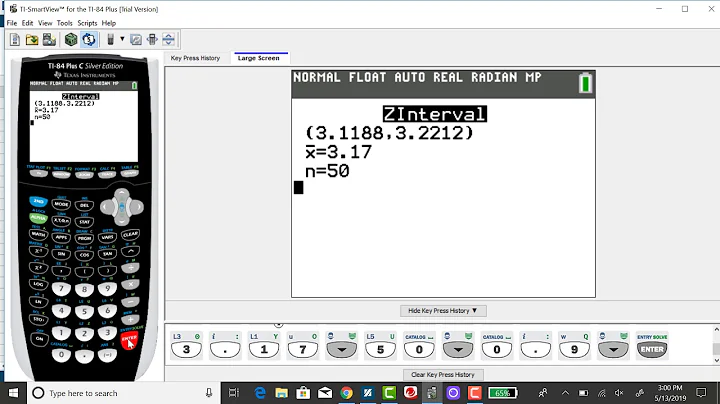Click the PRGM key on calculator
Image resolution: width=720 pixels, height=404 pixels.
84,239
